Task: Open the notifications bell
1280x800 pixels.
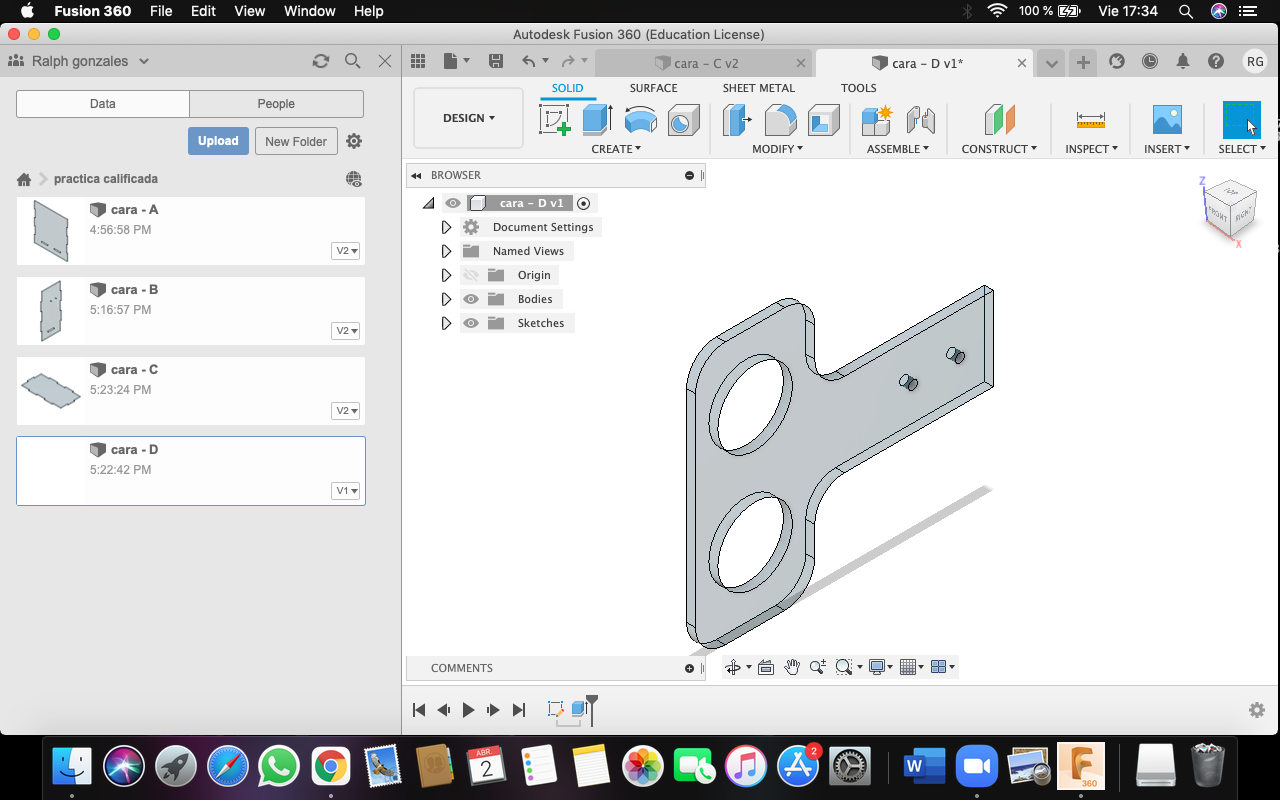Action: pos(1183,61)
